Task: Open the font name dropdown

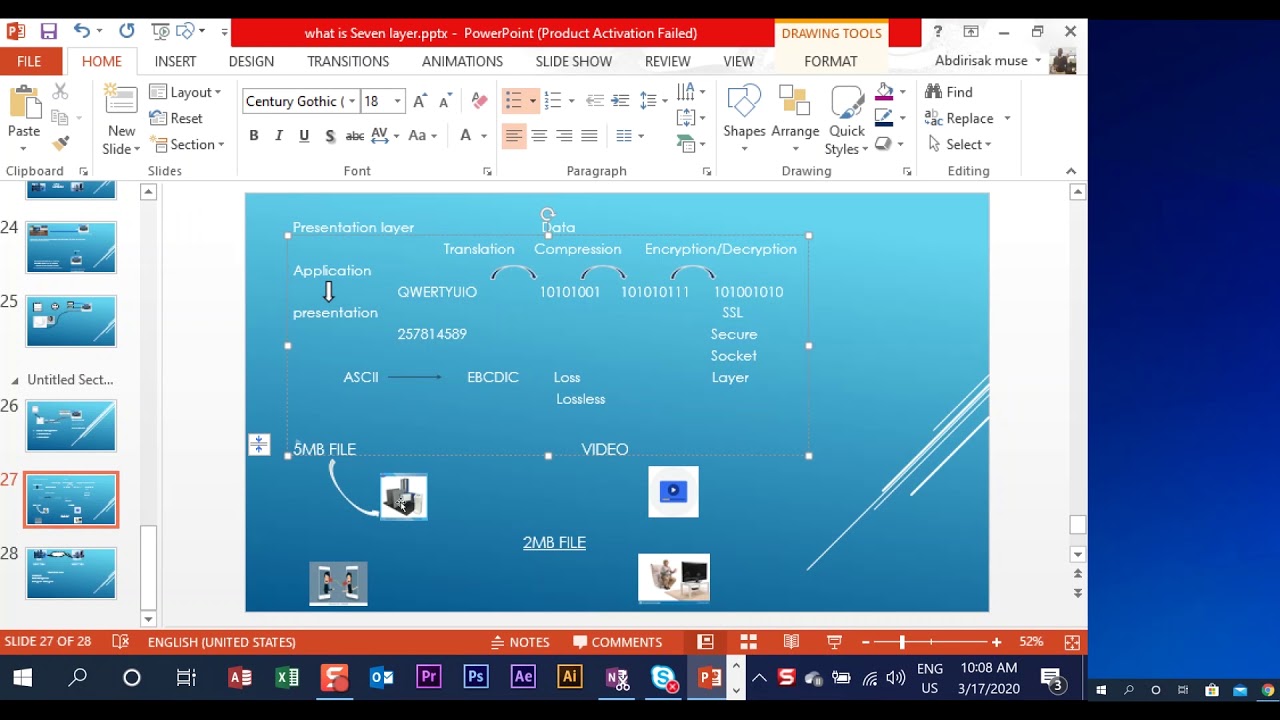Action: pyautogui.click(x=352, y=101)
